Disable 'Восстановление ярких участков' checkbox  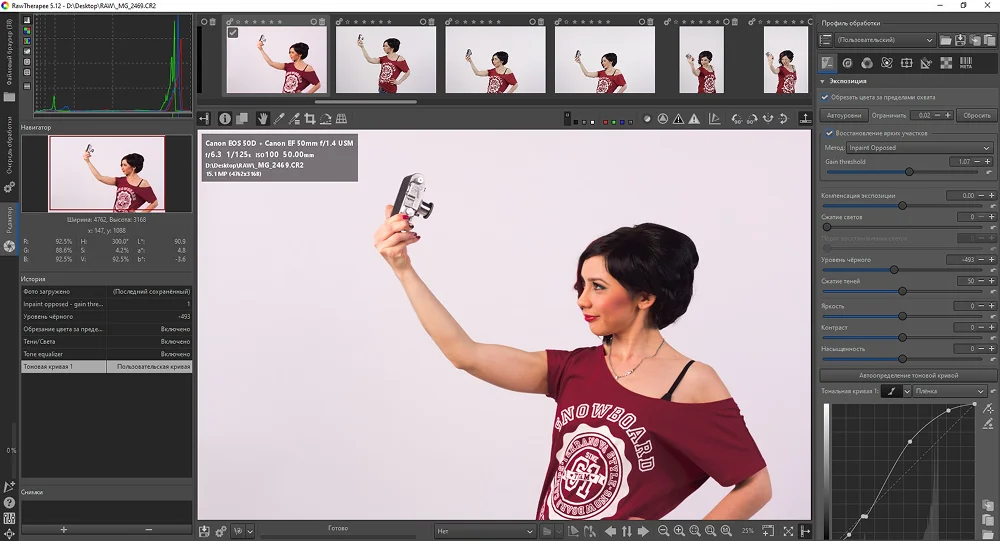click(829, 132)
